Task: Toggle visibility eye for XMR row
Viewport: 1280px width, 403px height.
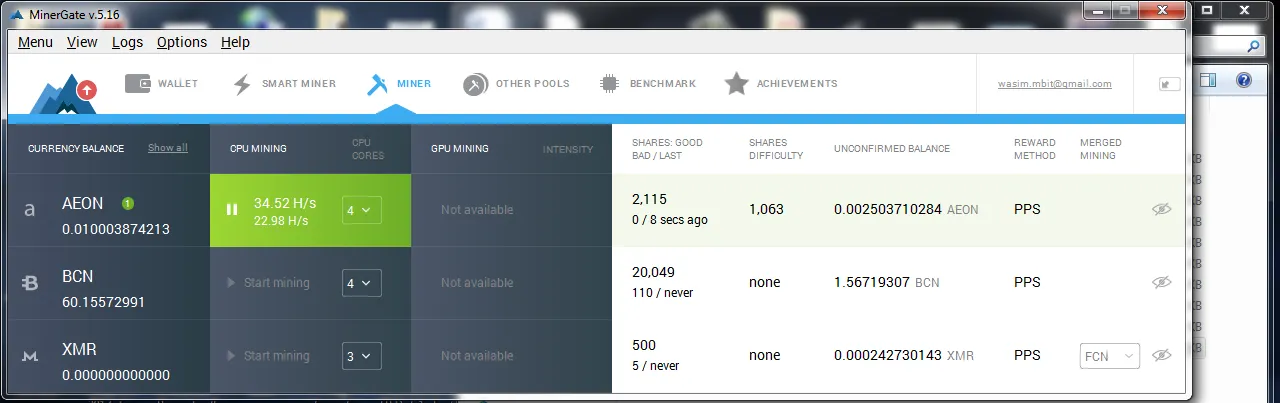Action: [x=1161, y=355]
